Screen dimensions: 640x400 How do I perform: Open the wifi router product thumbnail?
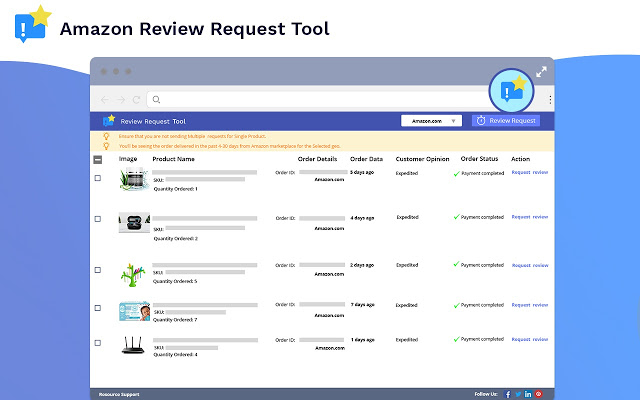(x=133, y=345)
